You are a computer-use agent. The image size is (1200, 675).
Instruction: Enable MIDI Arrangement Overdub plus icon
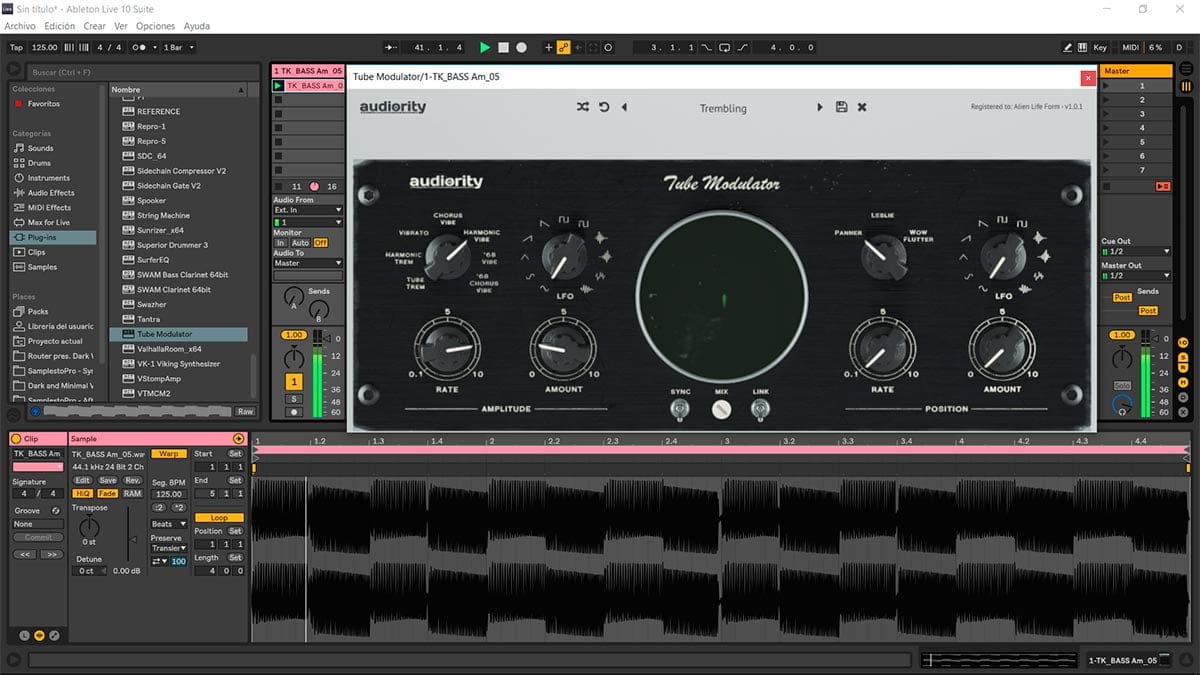click(548, 47)
